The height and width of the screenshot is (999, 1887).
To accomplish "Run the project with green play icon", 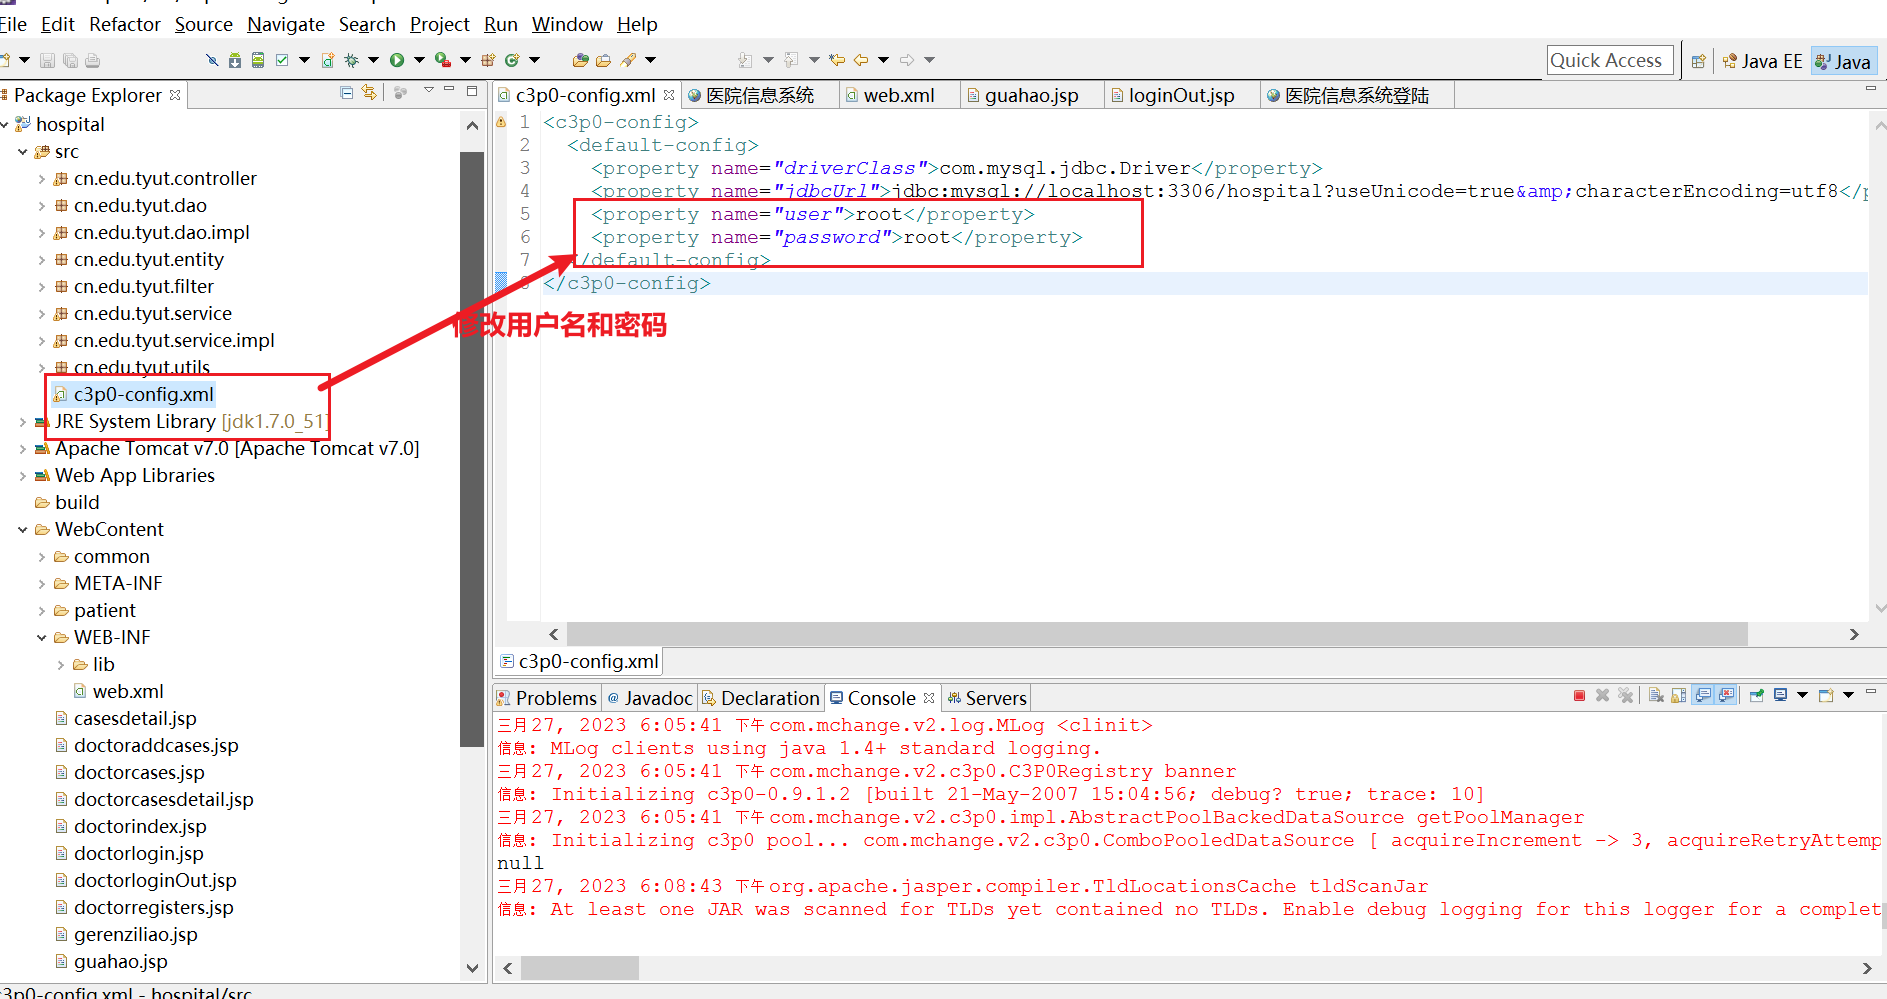I will click(x=397, y=60).
